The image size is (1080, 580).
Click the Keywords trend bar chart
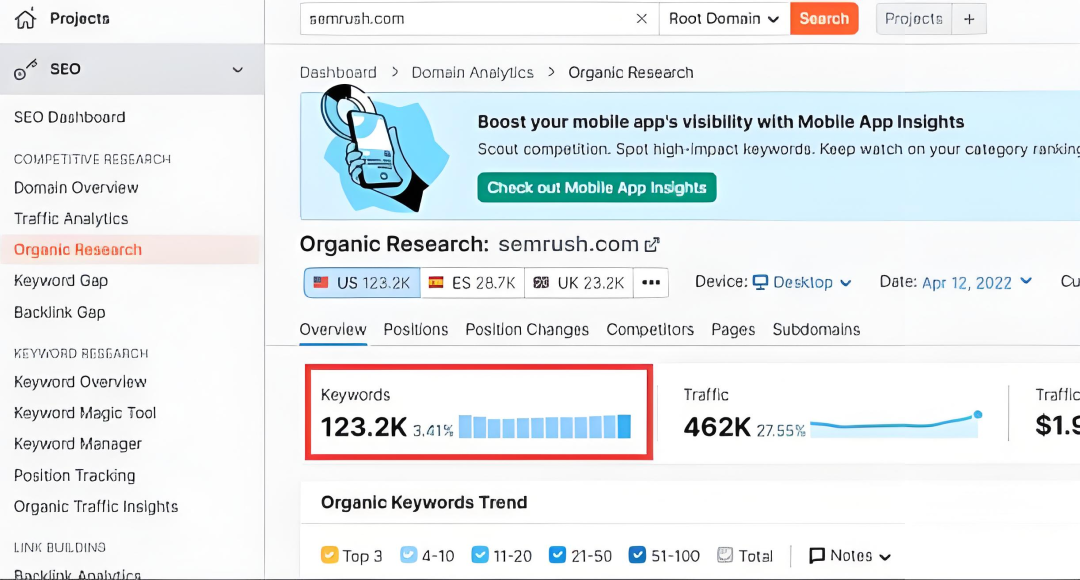pos(545,427)
